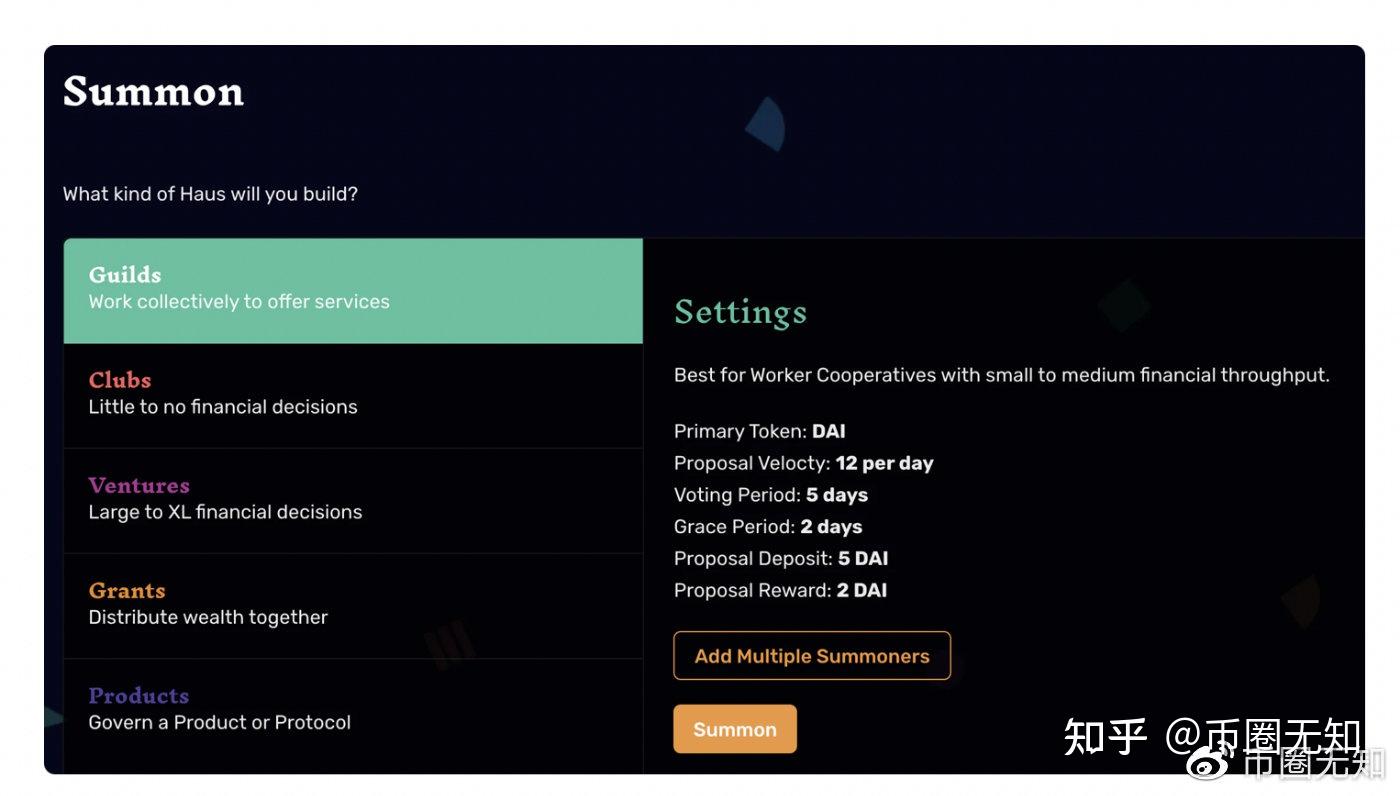The width and height of the screenshot is (1400, 796).
Task: Click the "What kind of Haus" prompt
Action: 210,194
